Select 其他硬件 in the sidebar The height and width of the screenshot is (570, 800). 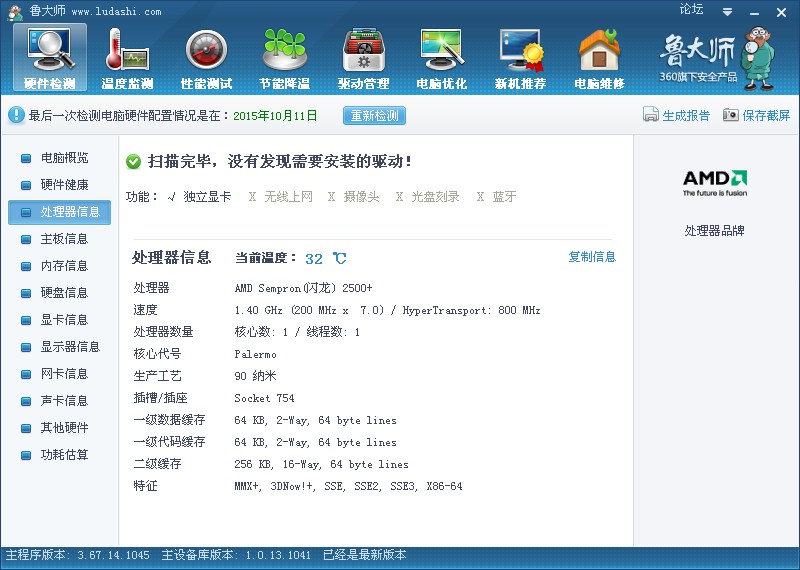(x=59, y=428)
